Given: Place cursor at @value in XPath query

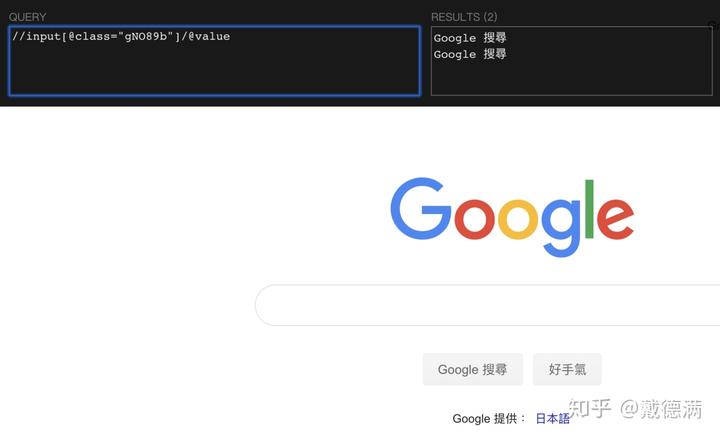Looking at the screenshot, I should 209,36.
